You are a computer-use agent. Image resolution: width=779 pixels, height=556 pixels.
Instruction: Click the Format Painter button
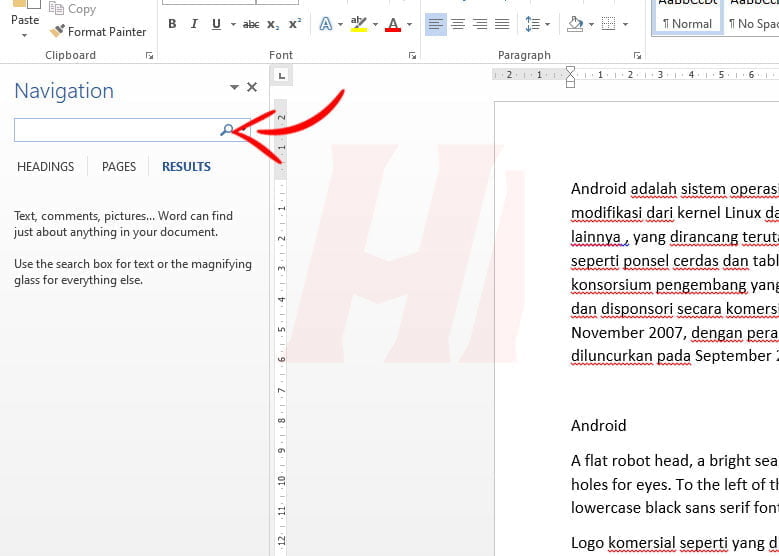click(x=98, y=32)
